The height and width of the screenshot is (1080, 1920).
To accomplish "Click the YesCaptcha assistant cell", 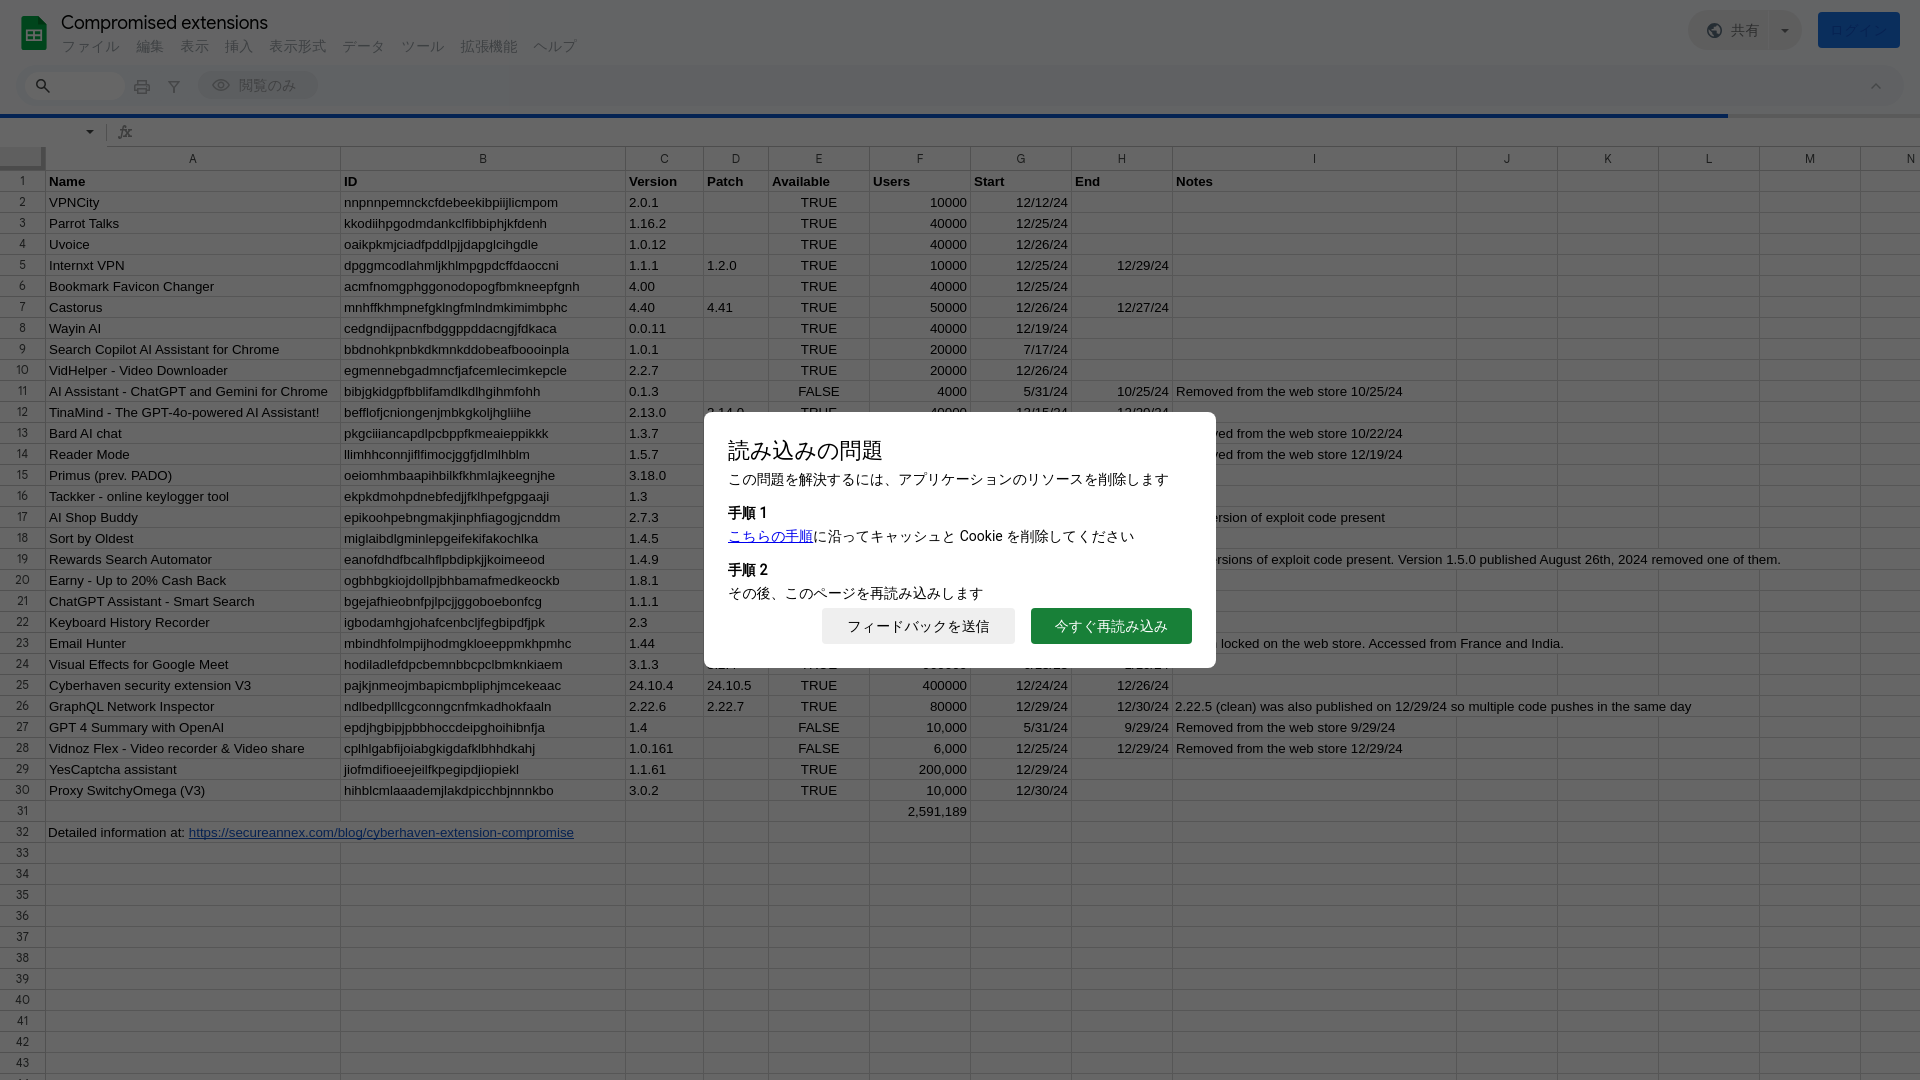I will point(193,770).
